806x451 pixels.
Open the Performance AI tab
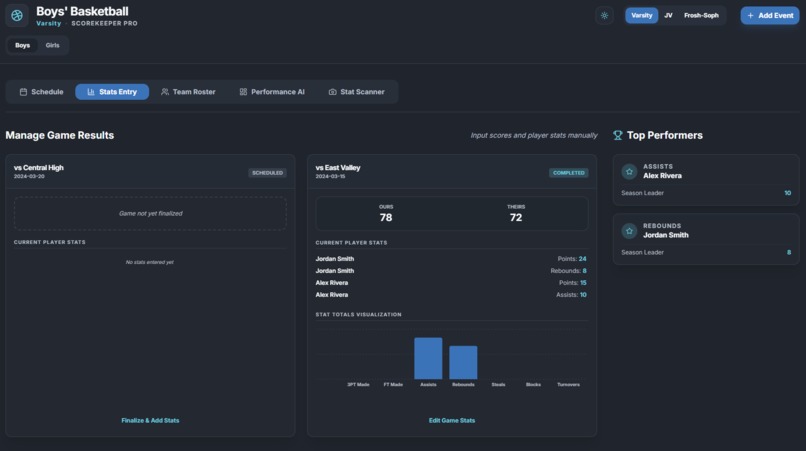[x=272, y=92]
